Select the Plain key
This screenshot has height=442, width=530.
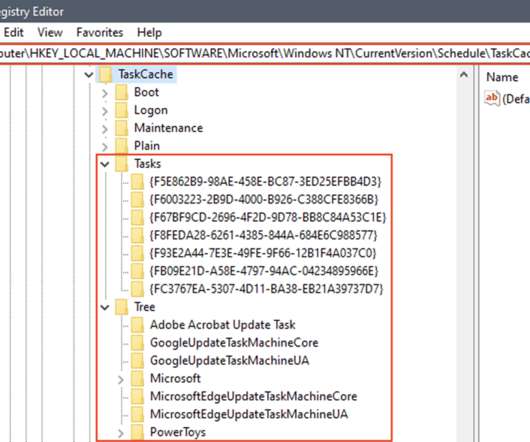tap(147, 146)
